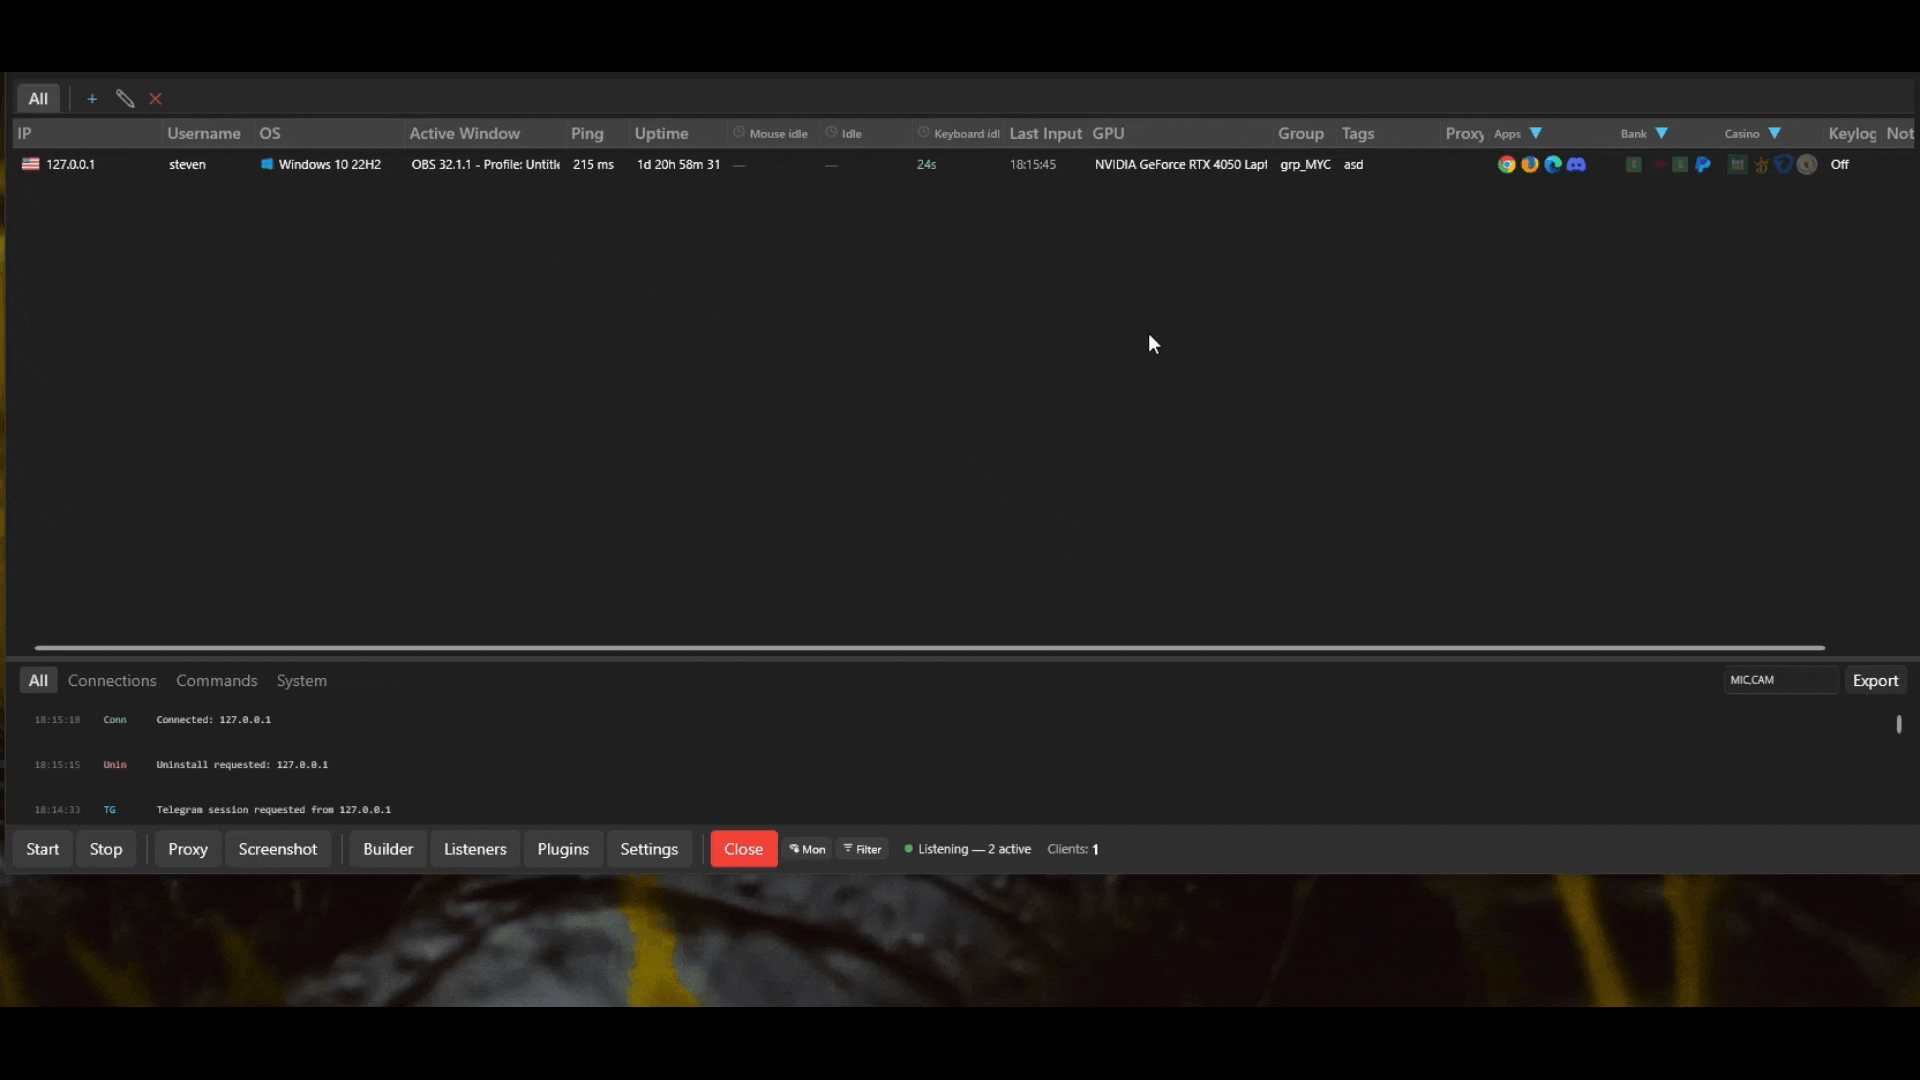Open the Listeners button

coord(475,849)
